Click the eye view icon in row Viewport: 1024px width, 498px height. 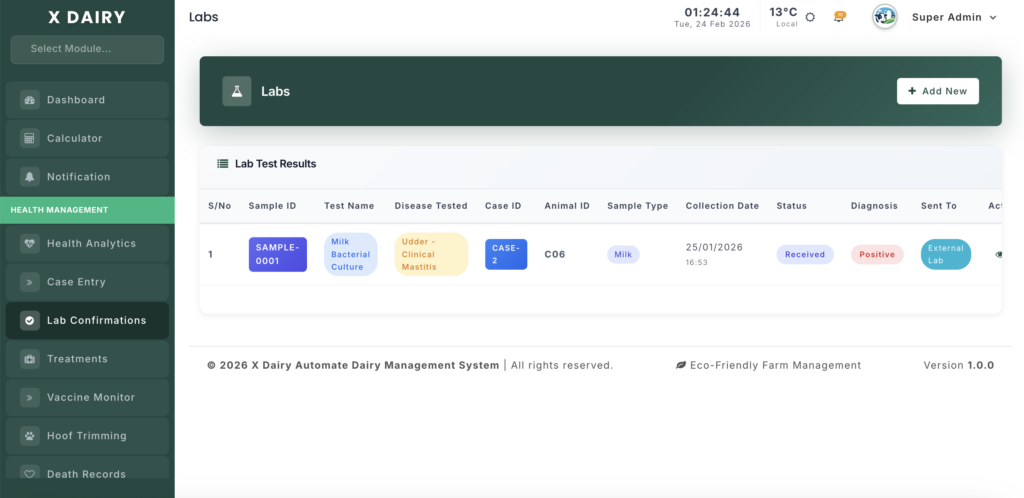coord(998,254)
